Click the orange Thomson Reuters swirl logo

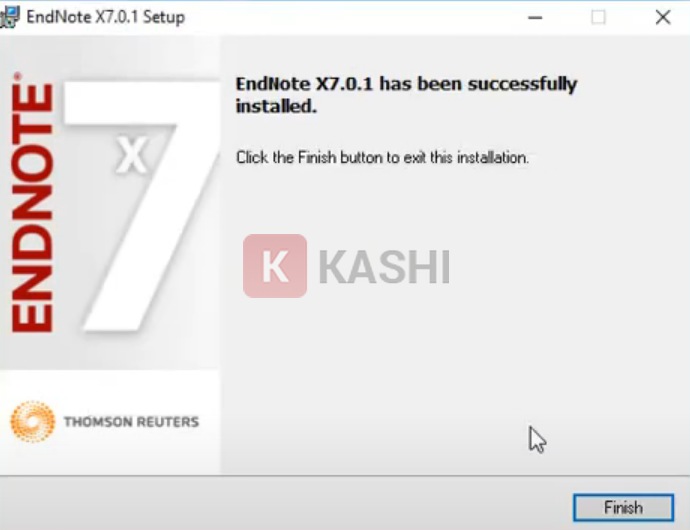click(33, 421)
